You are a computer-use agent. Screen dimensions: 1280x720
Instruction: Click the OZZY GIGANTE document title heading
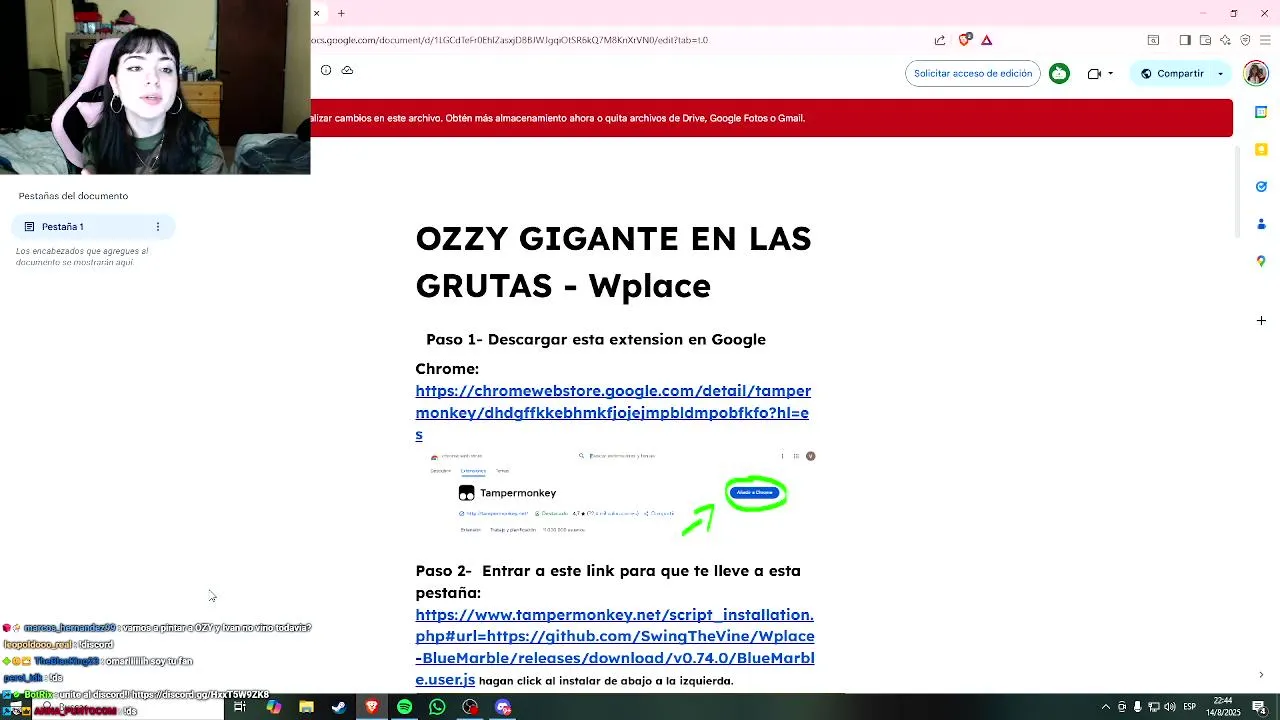(x=613, y=262)
